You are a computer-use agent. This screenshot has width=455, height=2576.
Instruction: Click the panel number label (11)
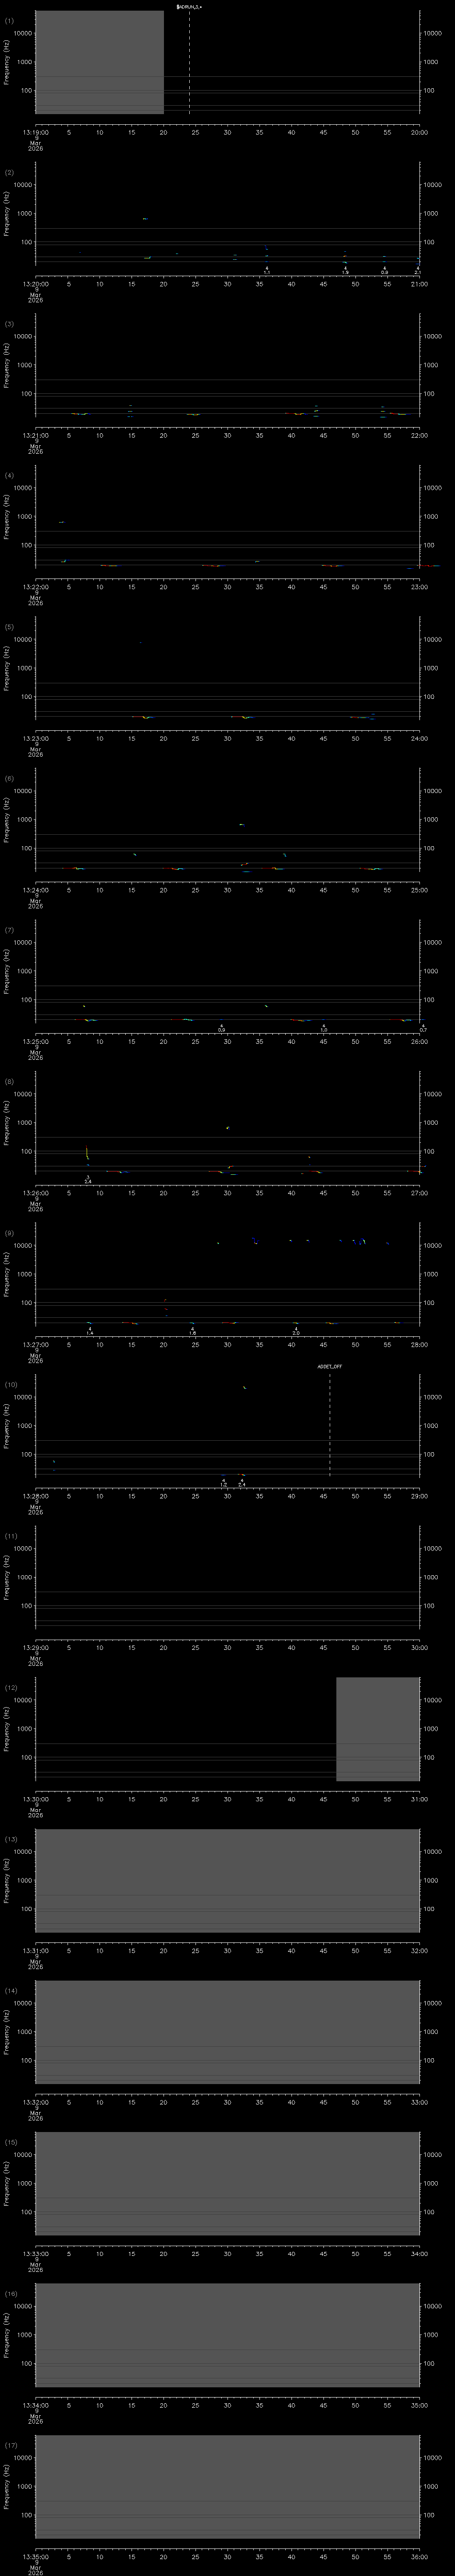point(11,1535)
